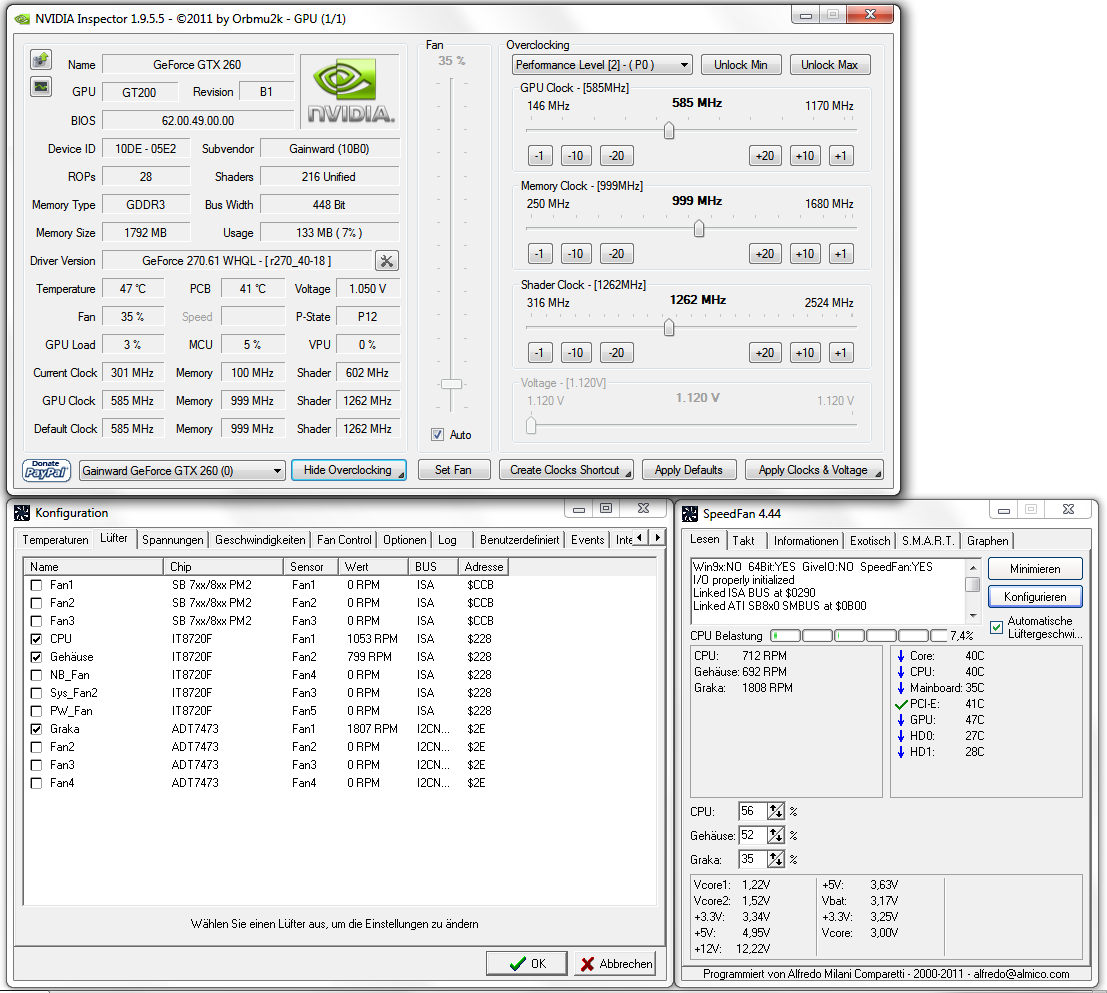Open the Fan Control tab
Image resolution: width=1107 pixels, height=993 pixels.
(345, 540)
